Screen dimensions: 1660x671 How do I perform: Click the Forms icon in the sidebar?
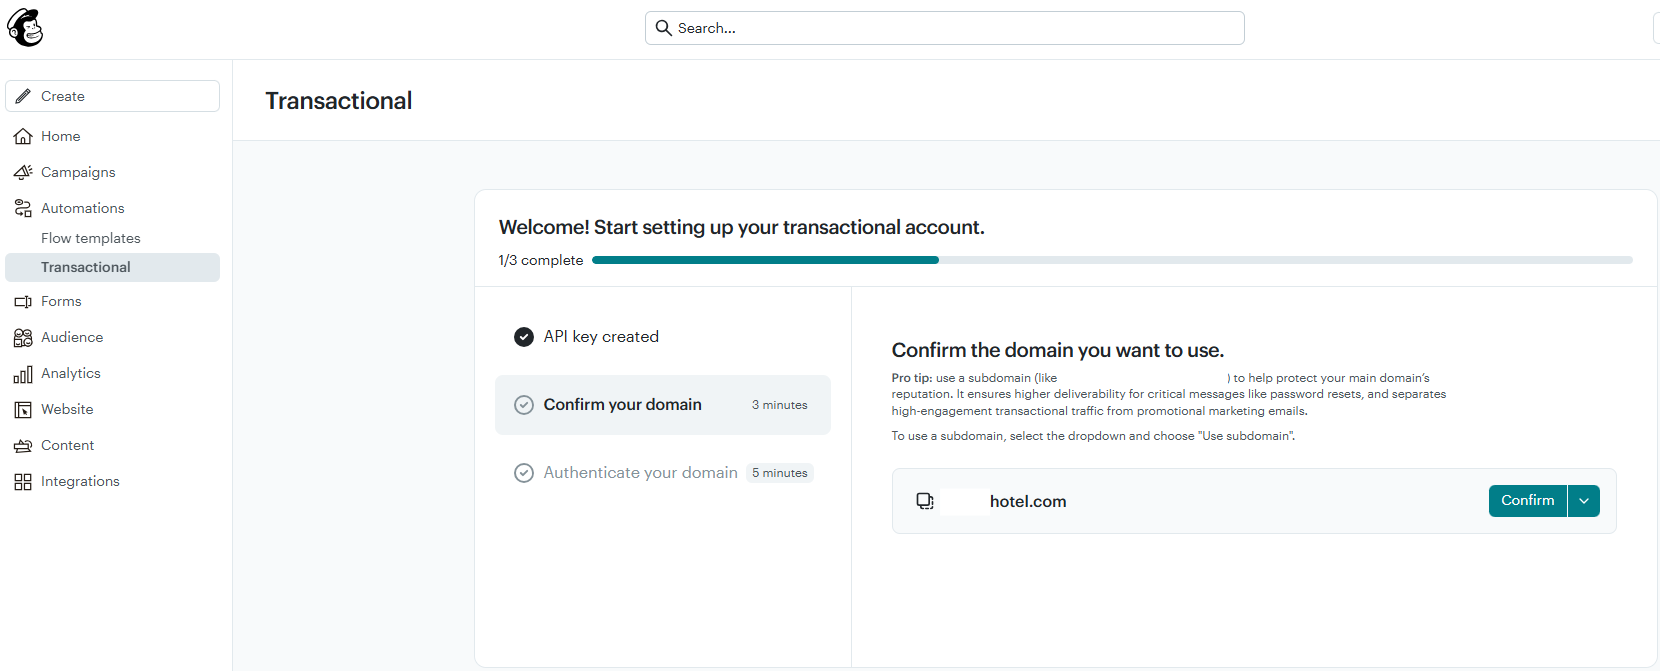pos(23,301)
